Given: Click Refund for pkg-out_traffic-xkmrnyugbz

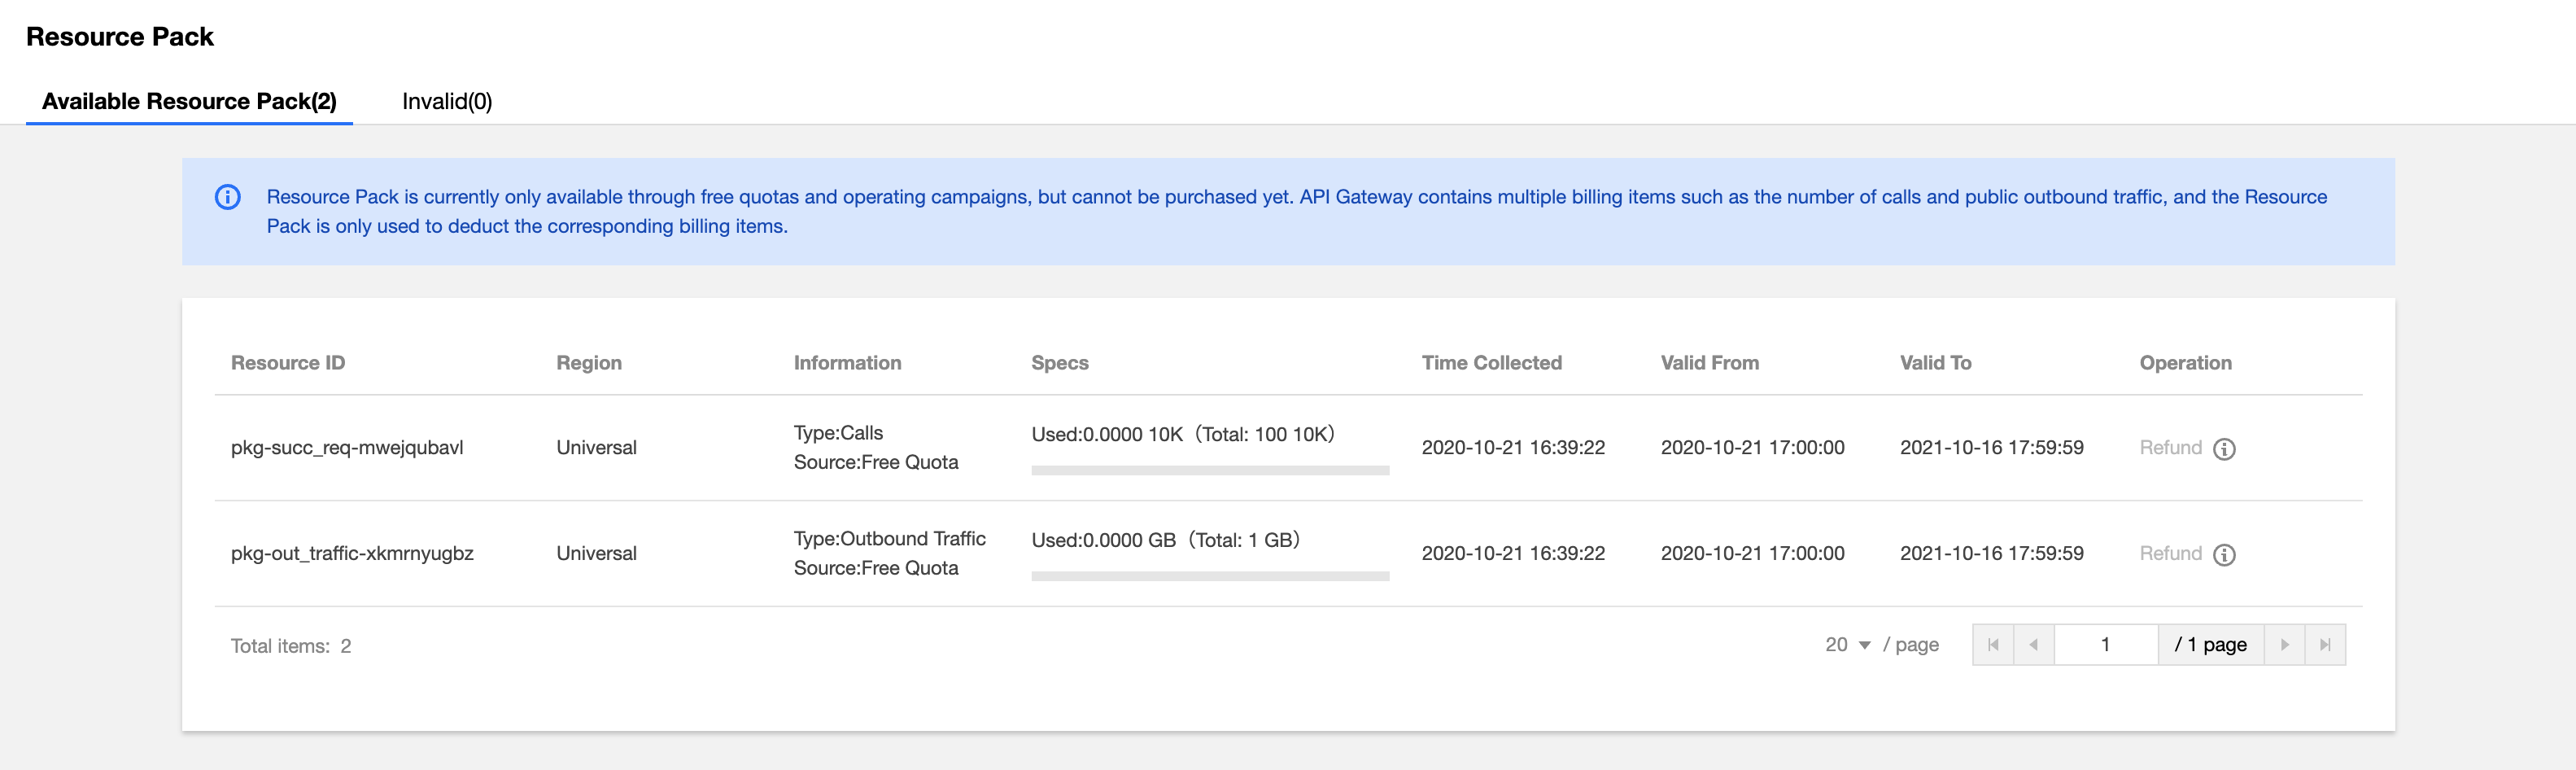Looking at the screenshot, I should pos(2170,554).
